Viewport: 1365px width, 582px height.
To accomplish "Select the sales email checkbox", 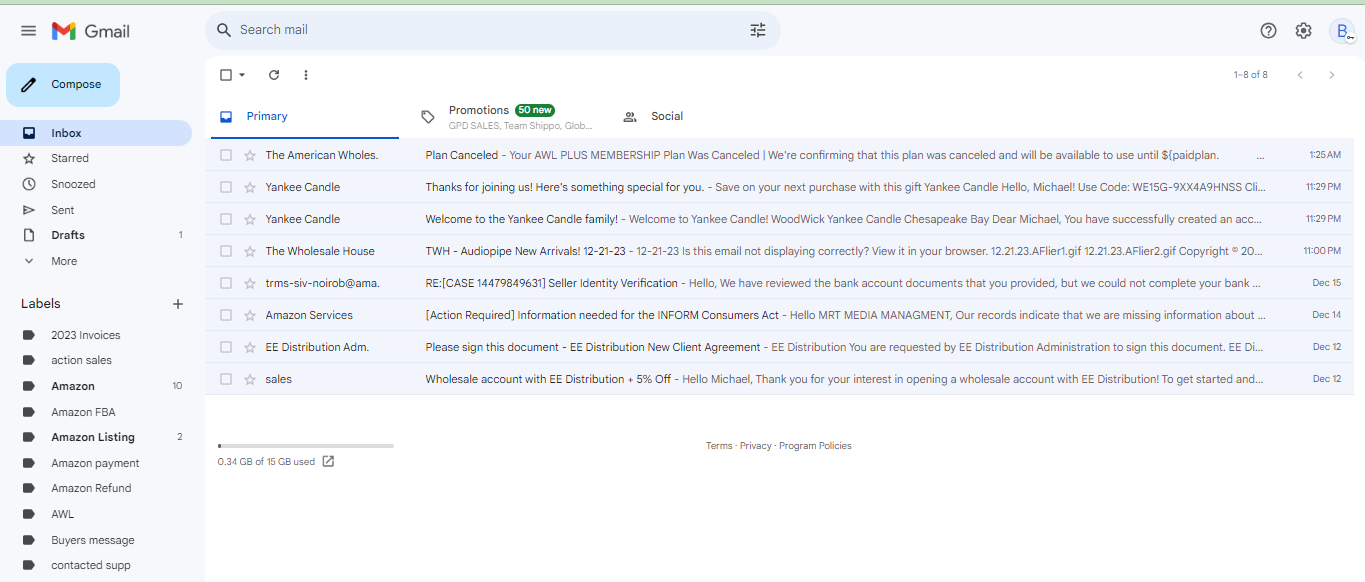I will (226, 379).
